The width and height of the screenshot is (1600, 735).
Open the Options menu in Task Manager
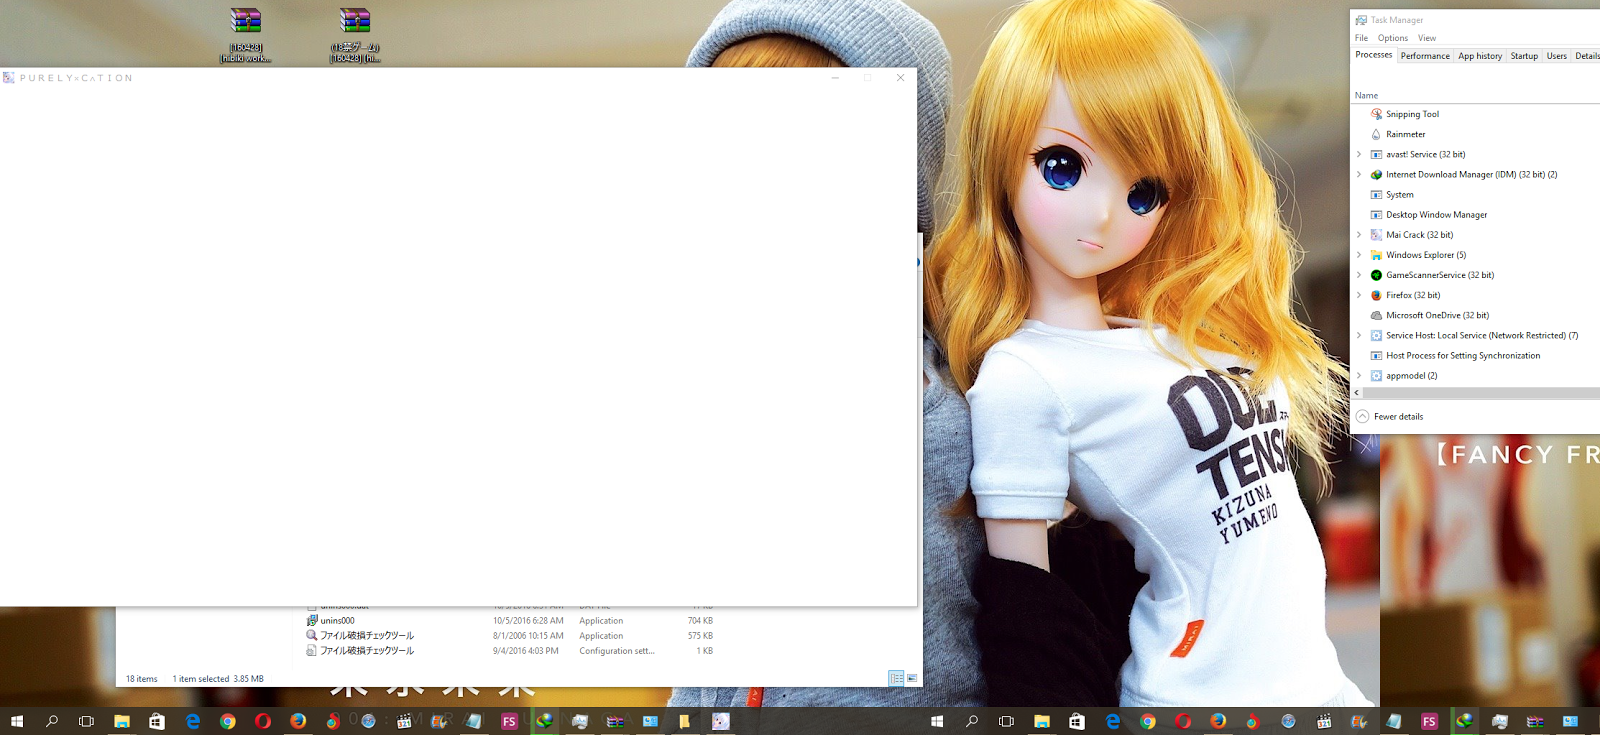(x=1393, y=38)
